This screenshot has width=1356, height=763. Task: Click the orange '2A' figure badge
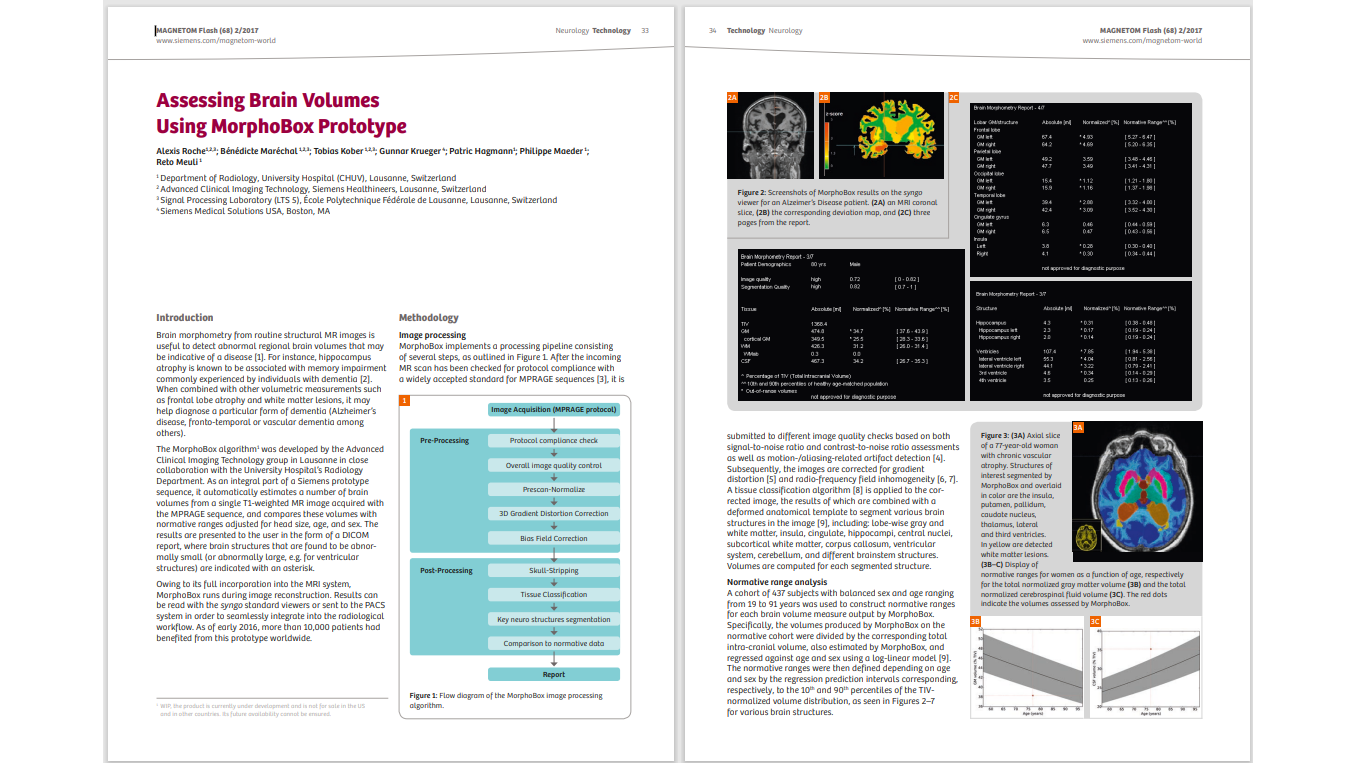click(x=732, y=97)
